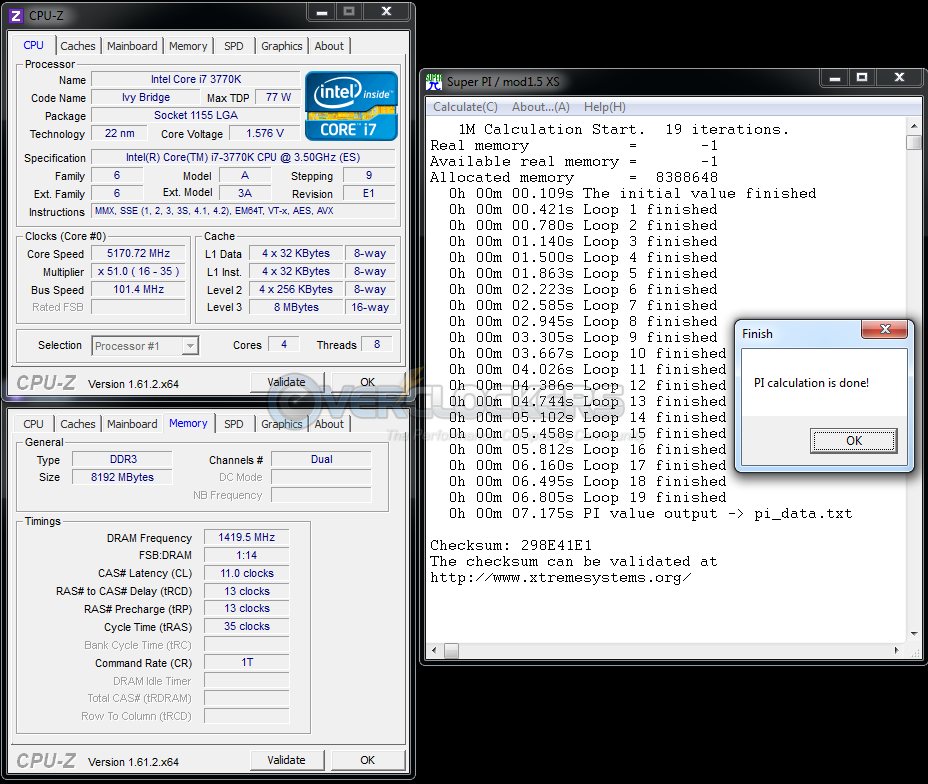Maximize the Super PI window
The image size is (928, 784).
pos(862,78)
